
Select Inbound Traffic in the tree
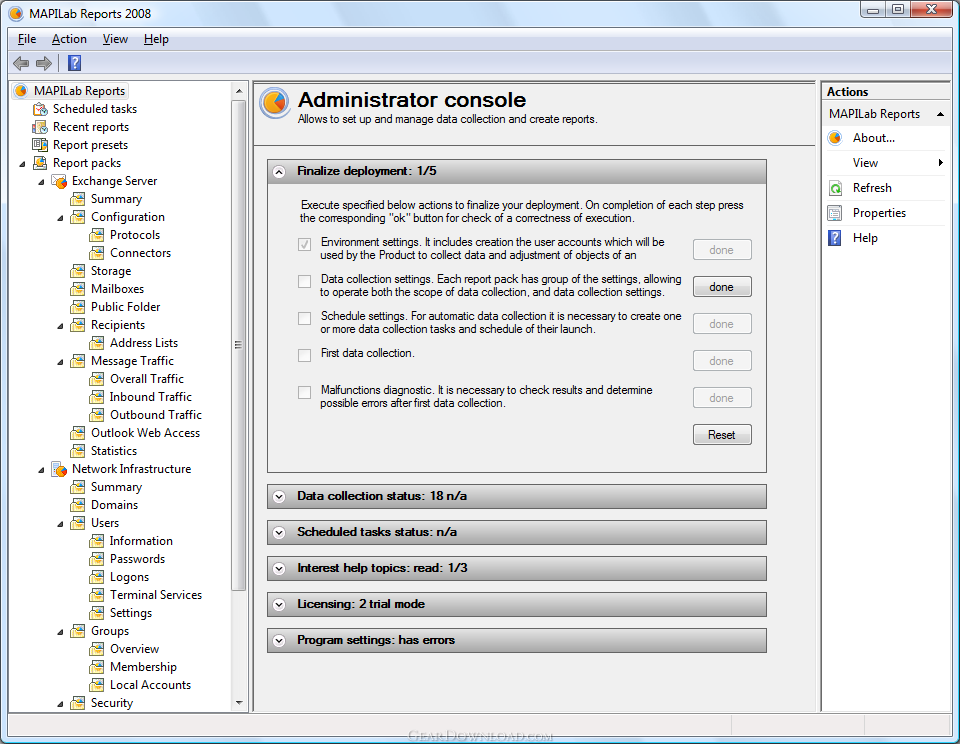coord(151,397)
